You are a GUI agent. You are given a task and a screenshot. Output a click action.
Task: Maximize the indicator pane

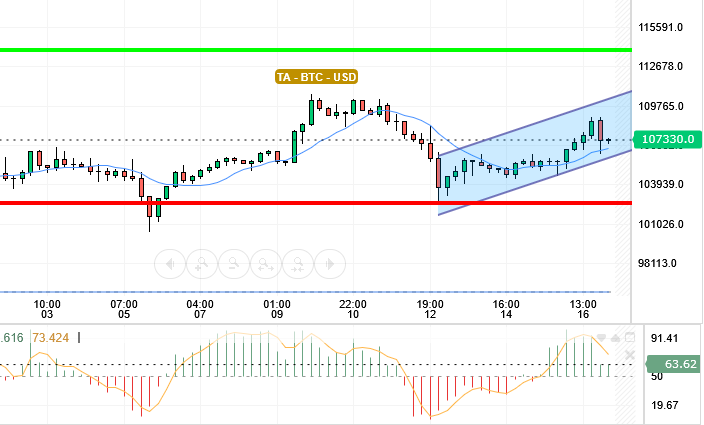click(630, 337)
